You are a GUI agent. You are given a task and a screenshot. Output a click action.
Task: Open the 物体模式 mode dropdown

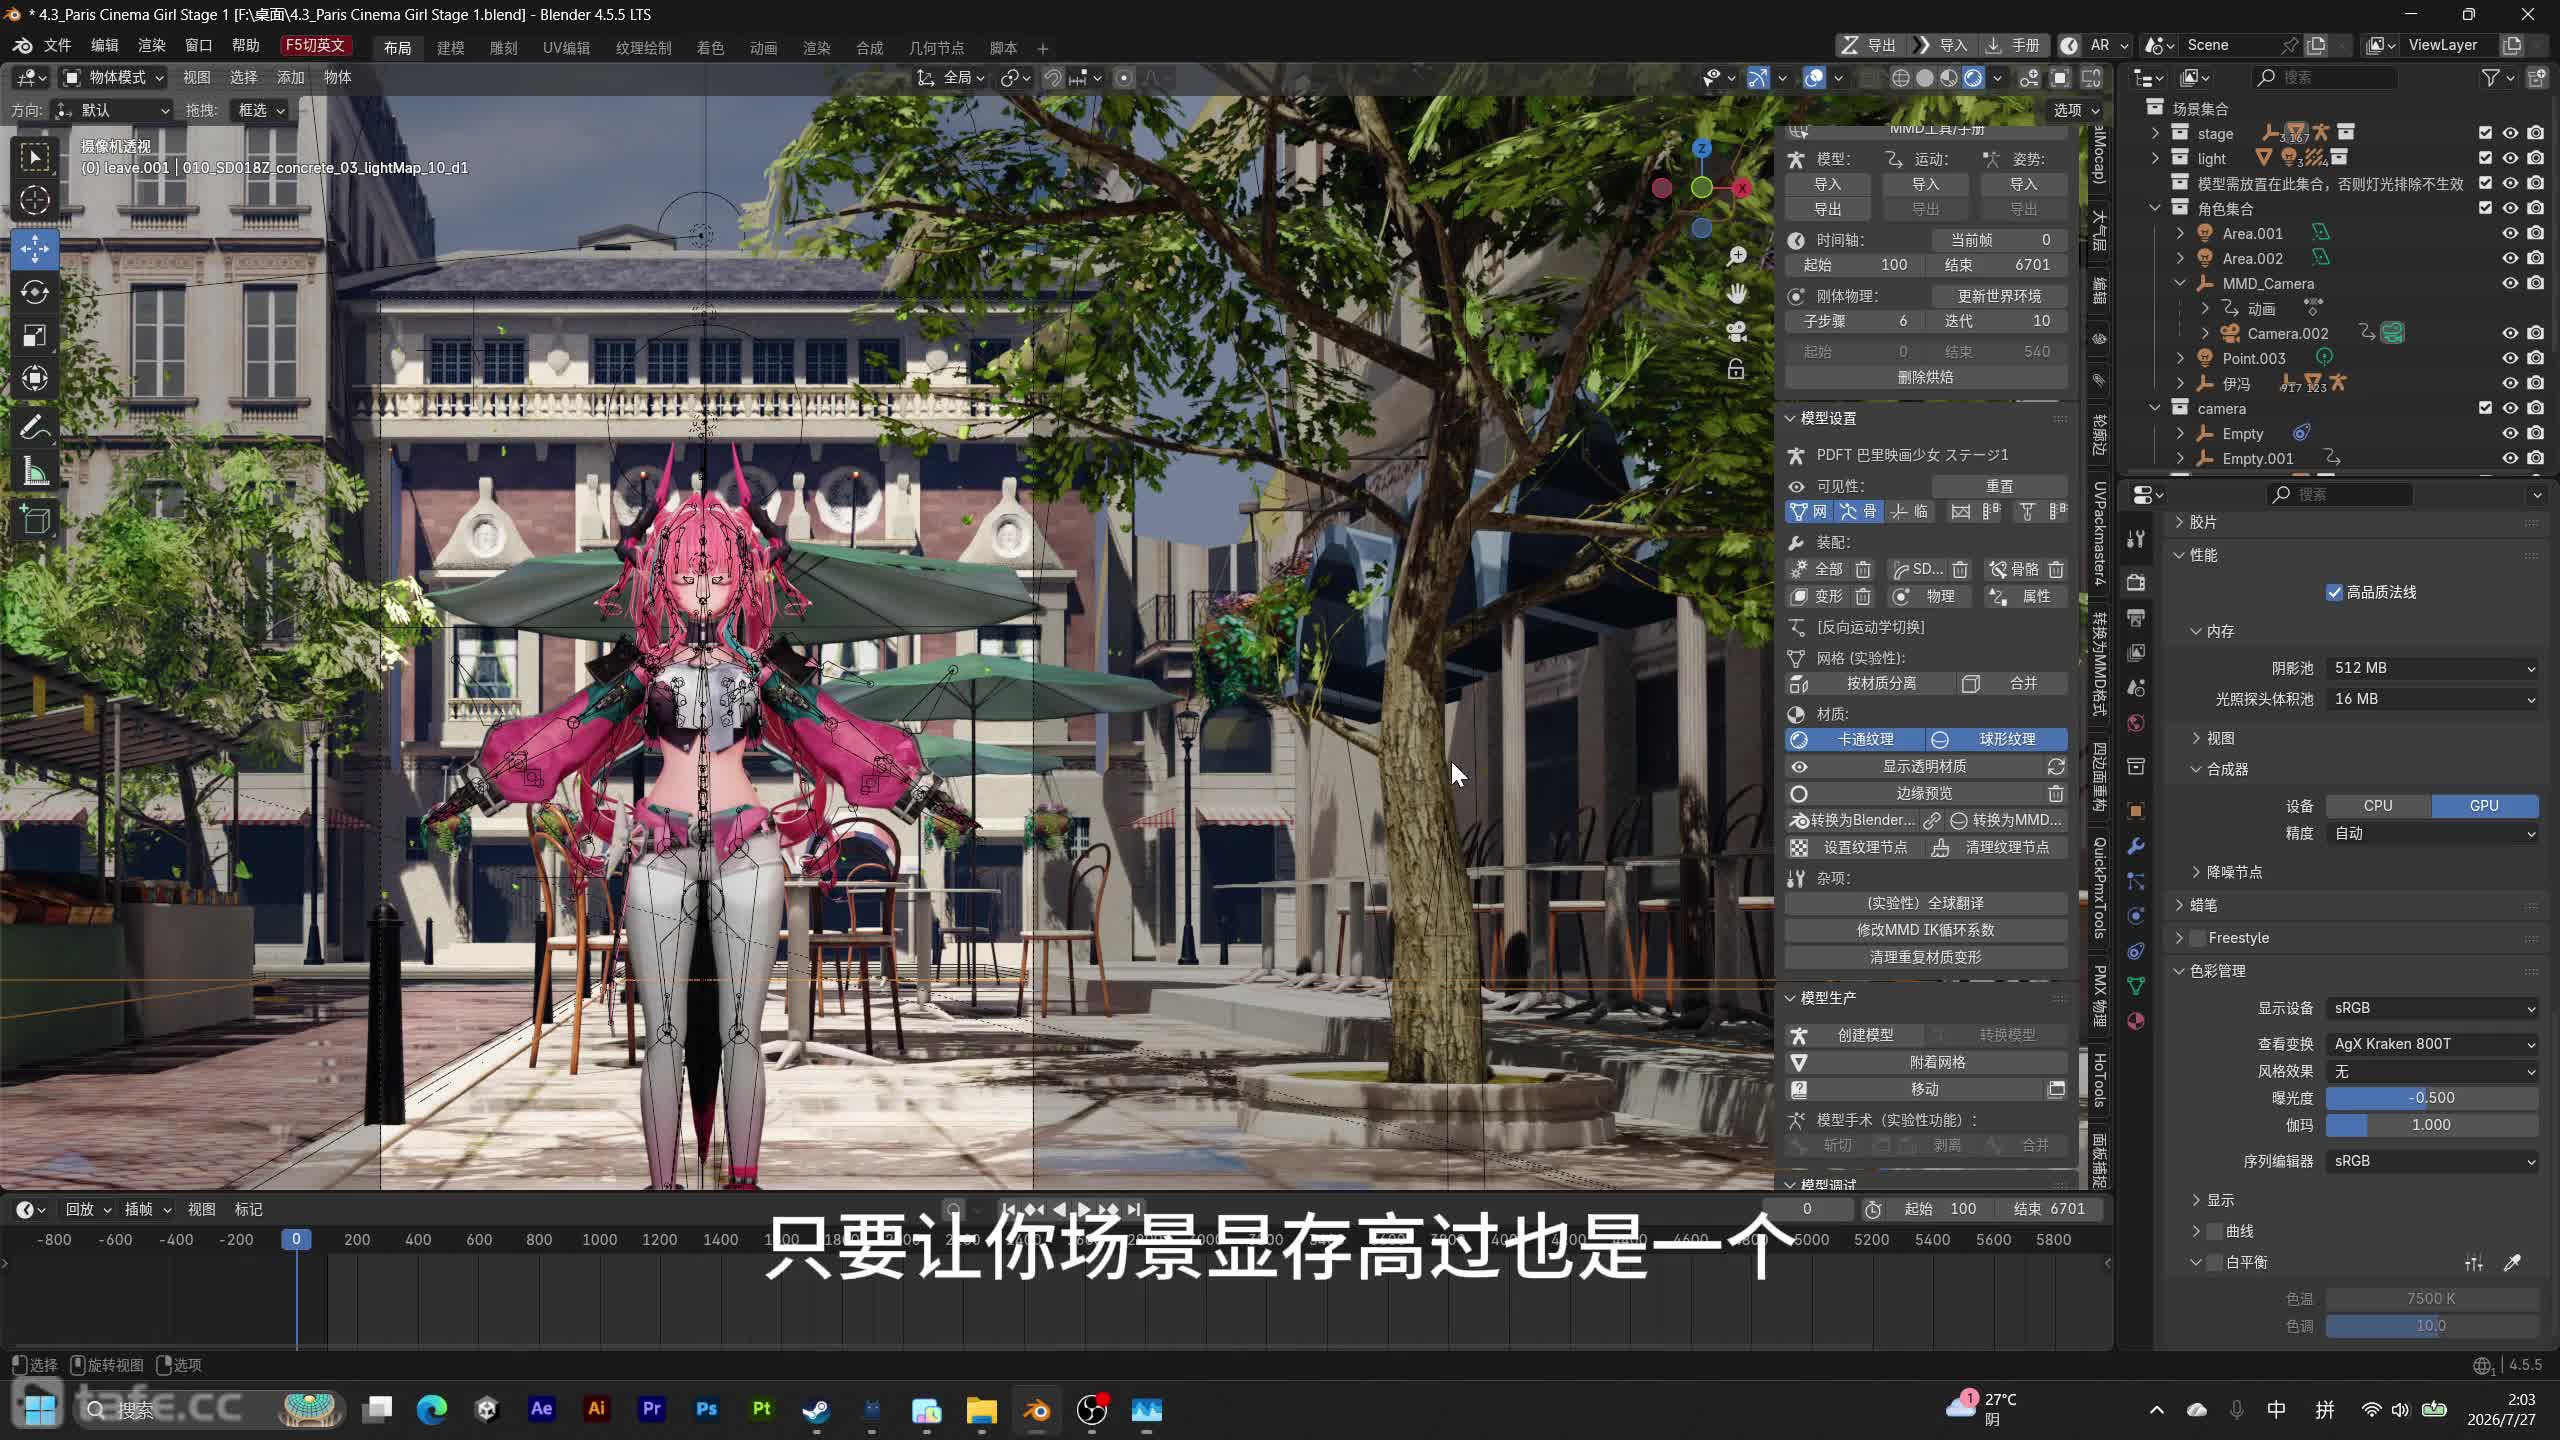tap(114, 78)
